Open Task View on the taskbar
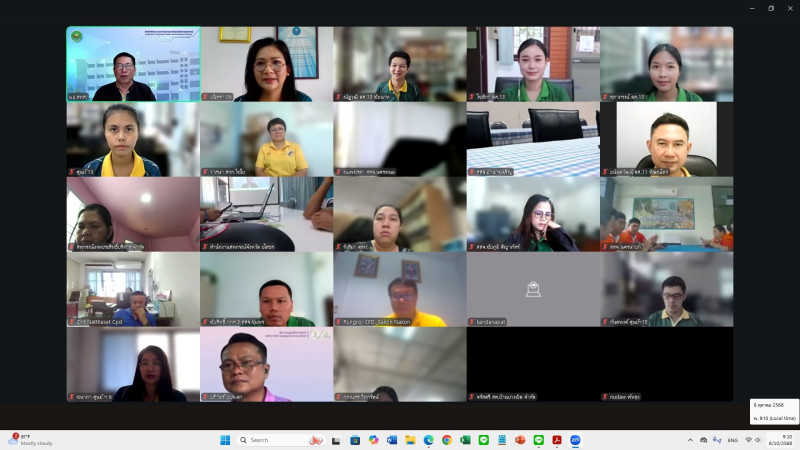Image resolution: width=800 pixels, height=450 pixels. [x=336, y=440]
